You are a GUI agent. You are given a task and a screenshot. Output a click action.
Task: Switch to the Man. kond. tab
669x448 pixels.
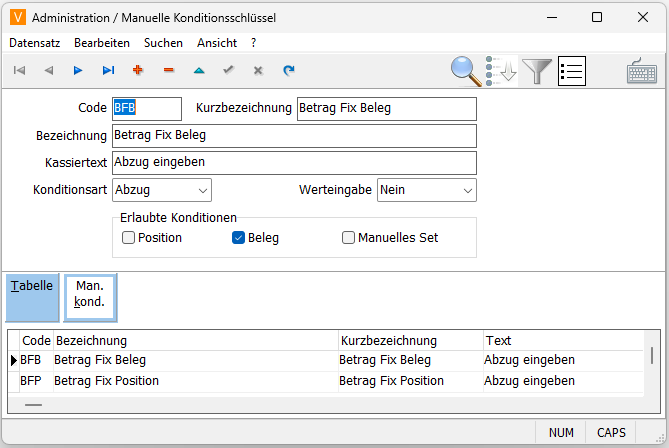(x=90, y=297)
